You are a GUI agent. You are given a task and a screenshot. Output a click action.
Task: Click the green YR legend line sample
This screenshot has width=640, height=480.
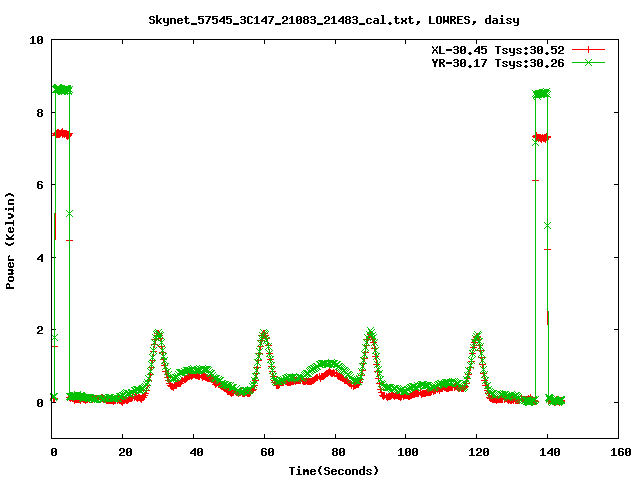point(588,62)
